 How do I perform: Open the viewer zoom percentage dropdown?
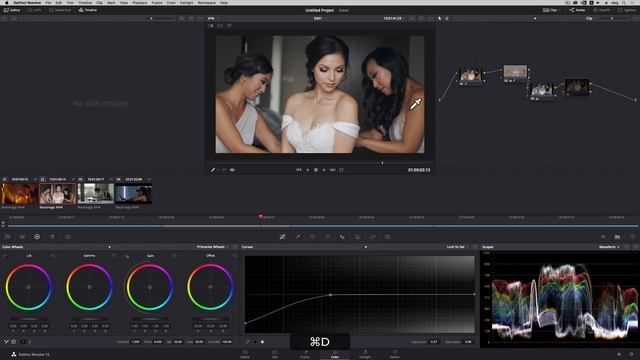(x=211, y=18)
